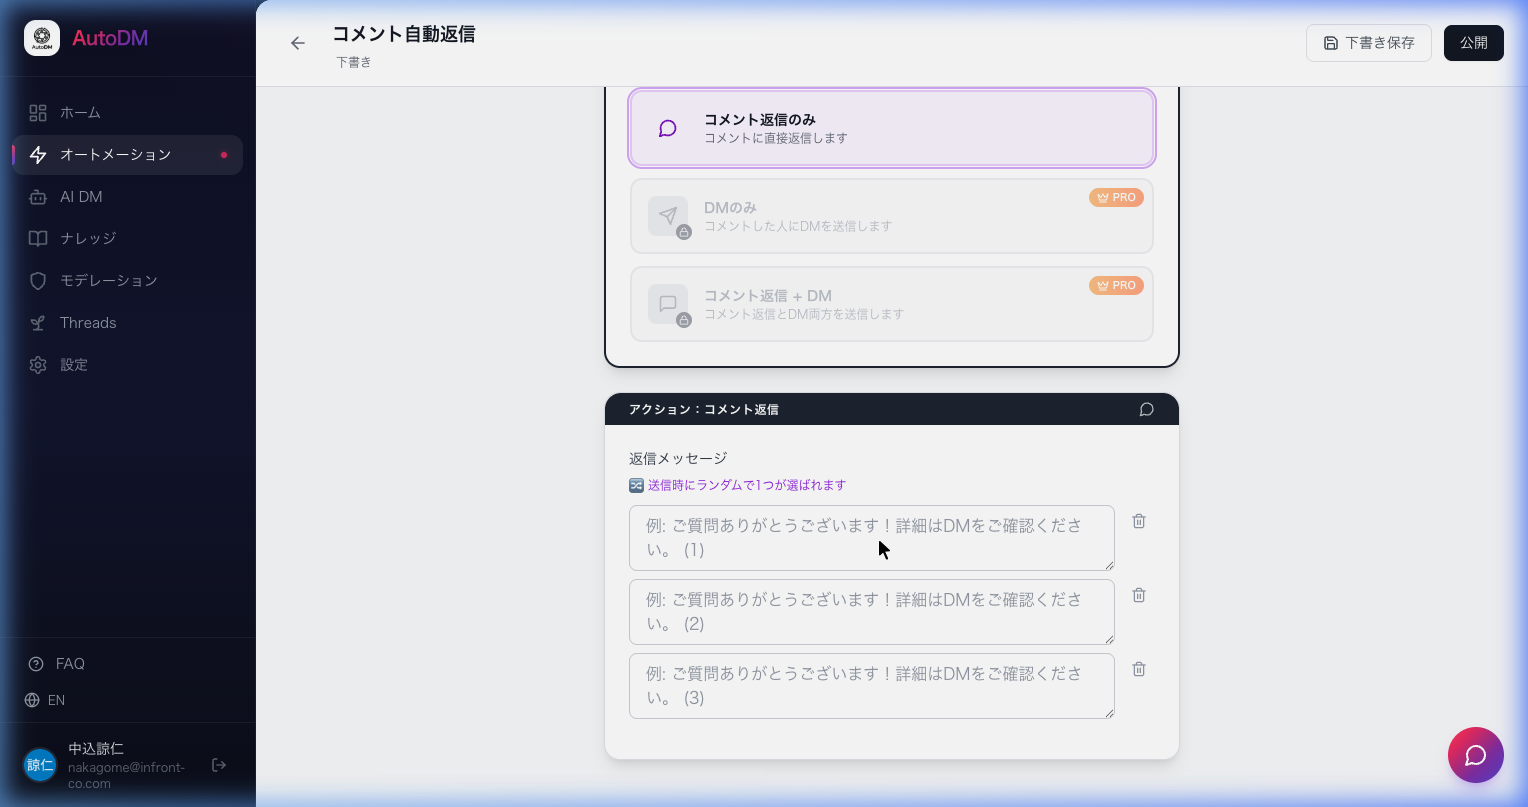The image size is (1528, 807).
Task: Open the floating chat support bubble
Action: pyautogui.click(x=1476, y=755)
